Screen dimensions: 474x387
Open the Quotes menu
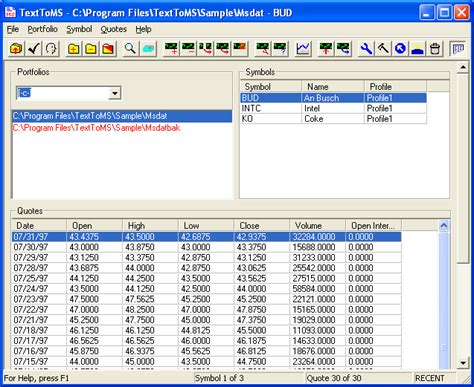114,29
